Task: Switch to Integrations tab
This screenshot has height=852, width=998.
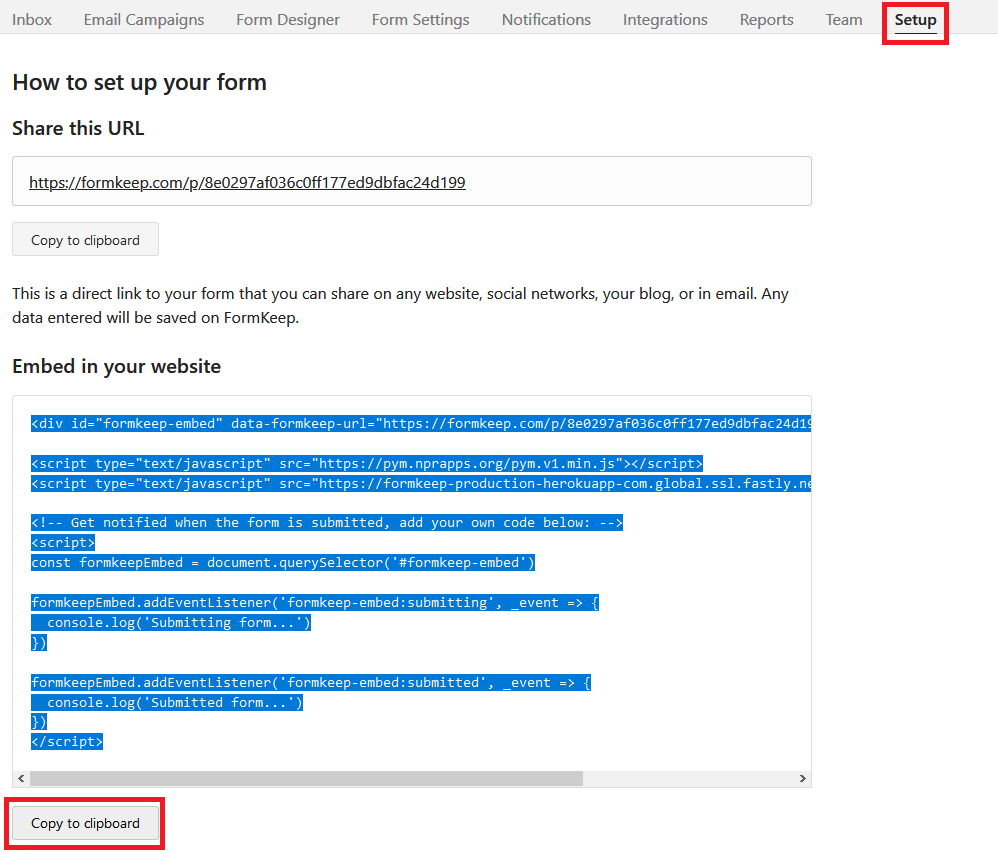Action: [x=665, y=20]
